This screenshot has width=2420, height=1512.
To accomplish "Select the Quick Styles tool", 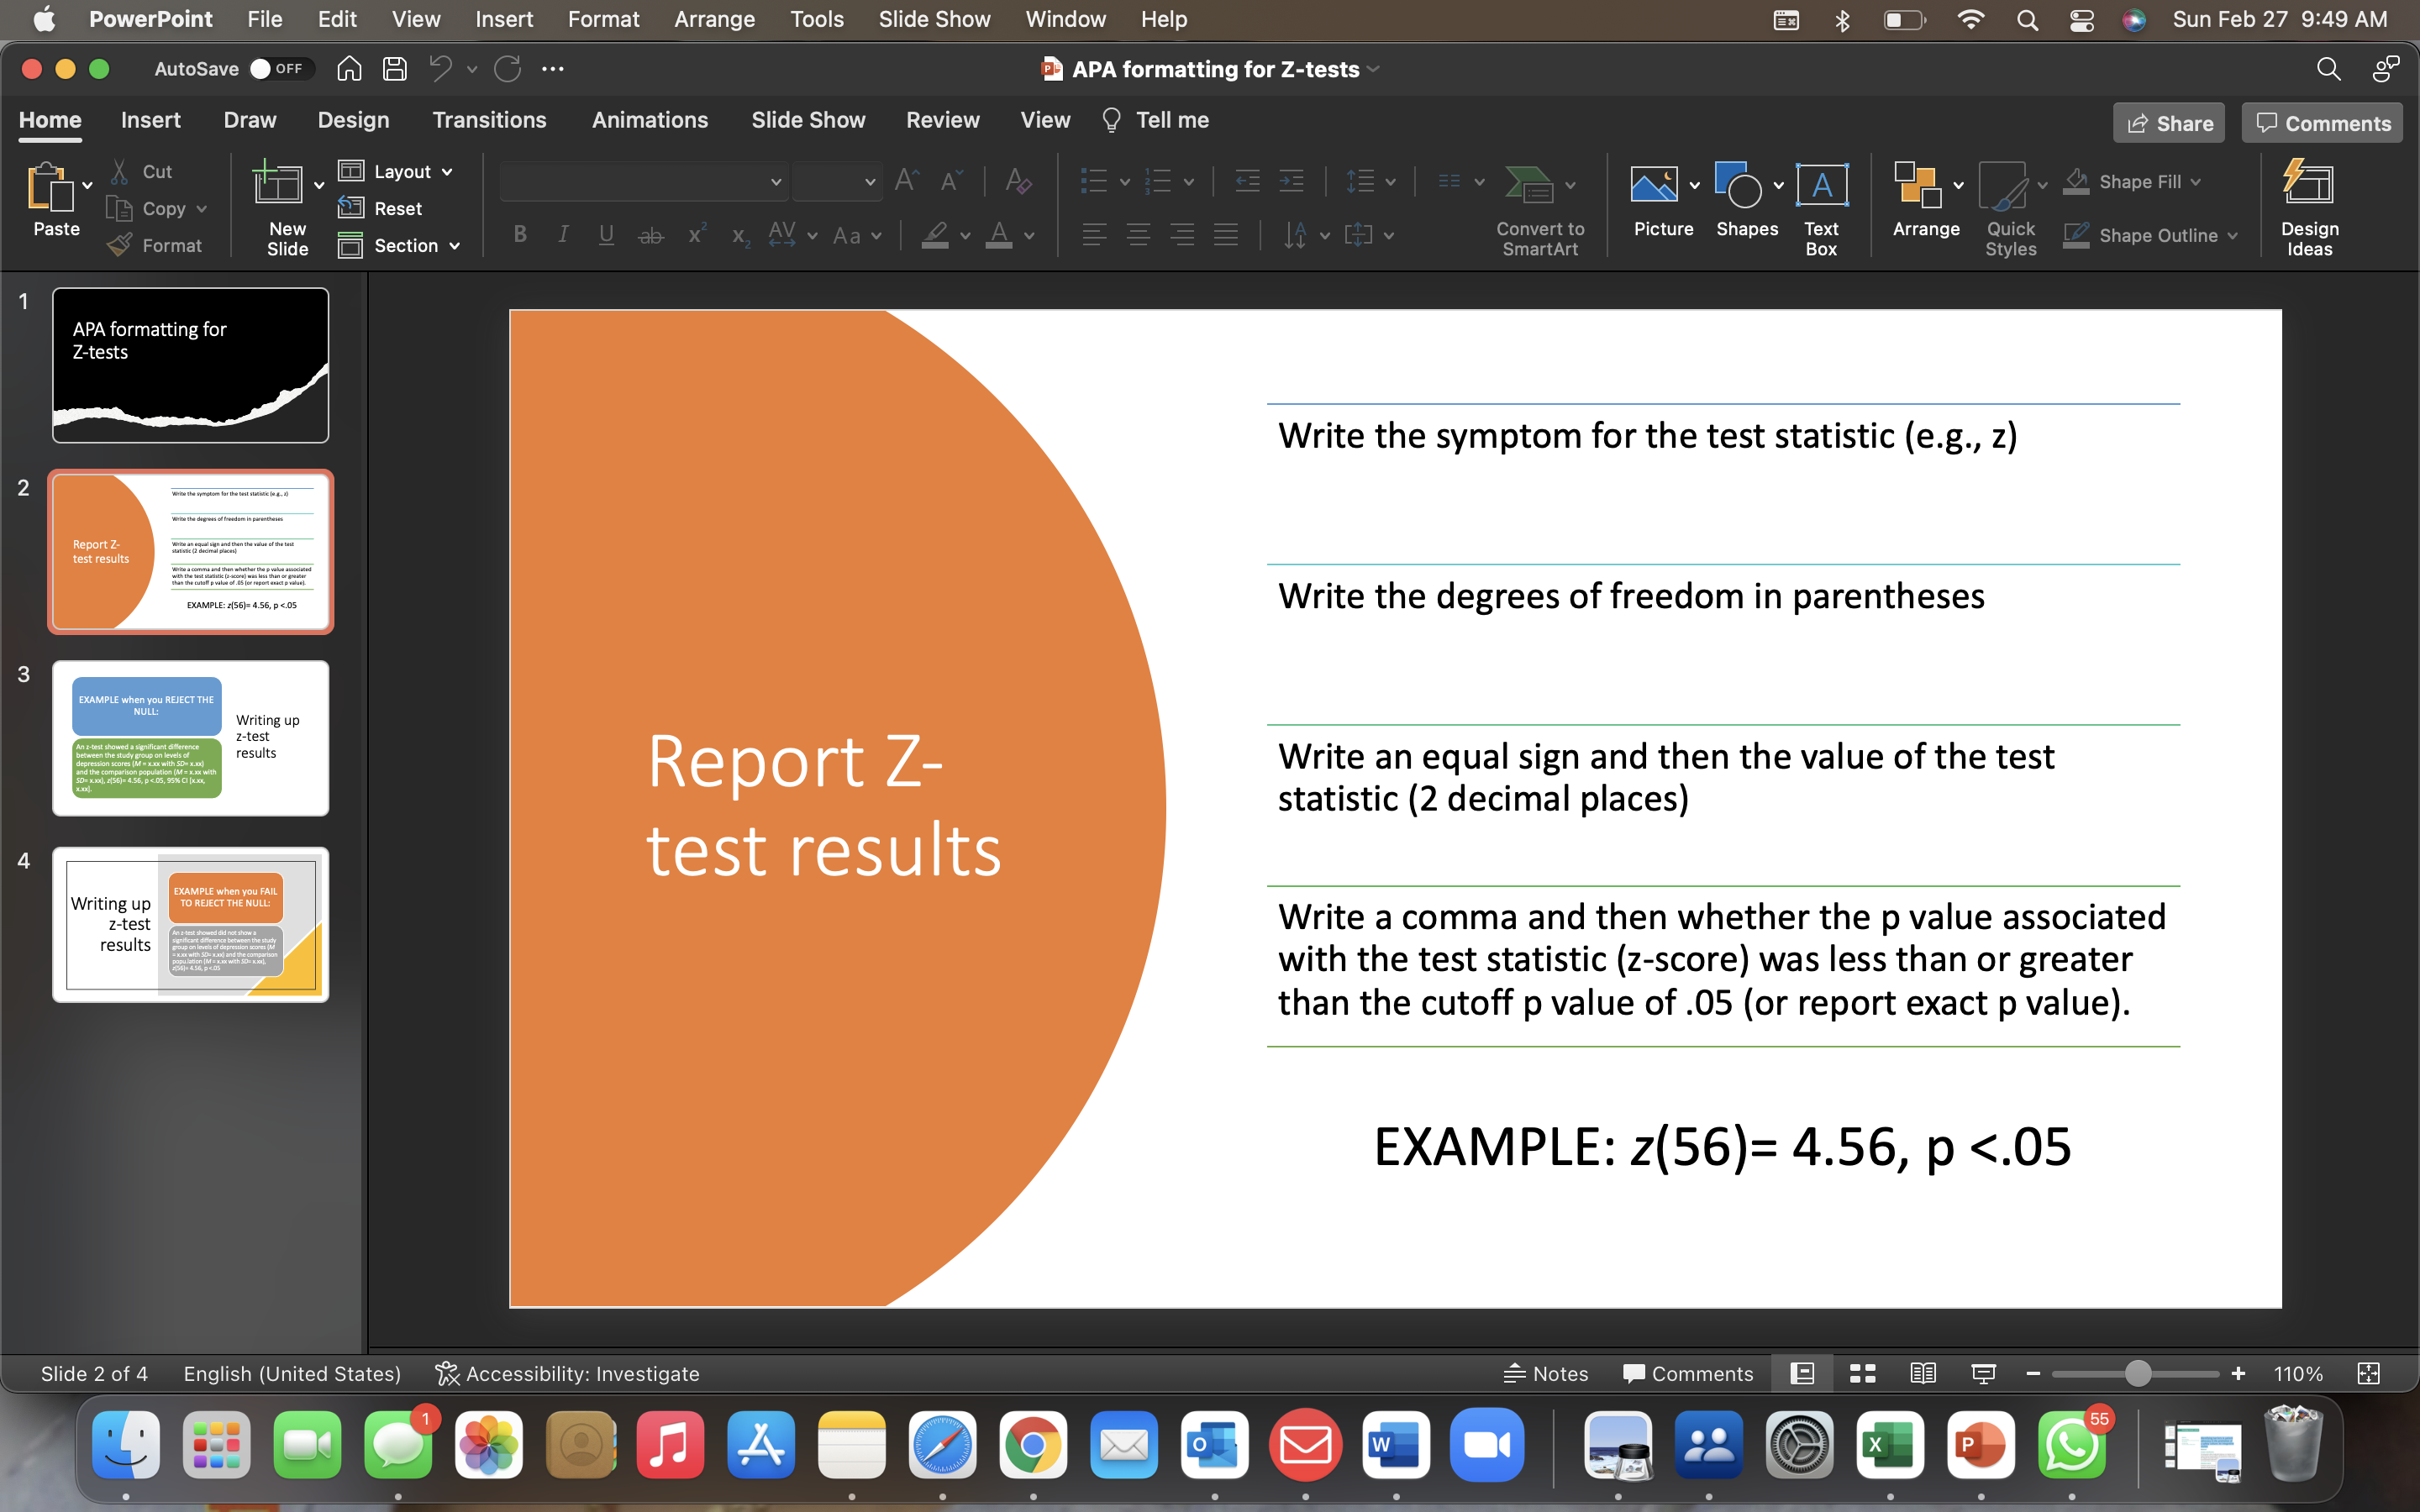I will [2009, 198].
